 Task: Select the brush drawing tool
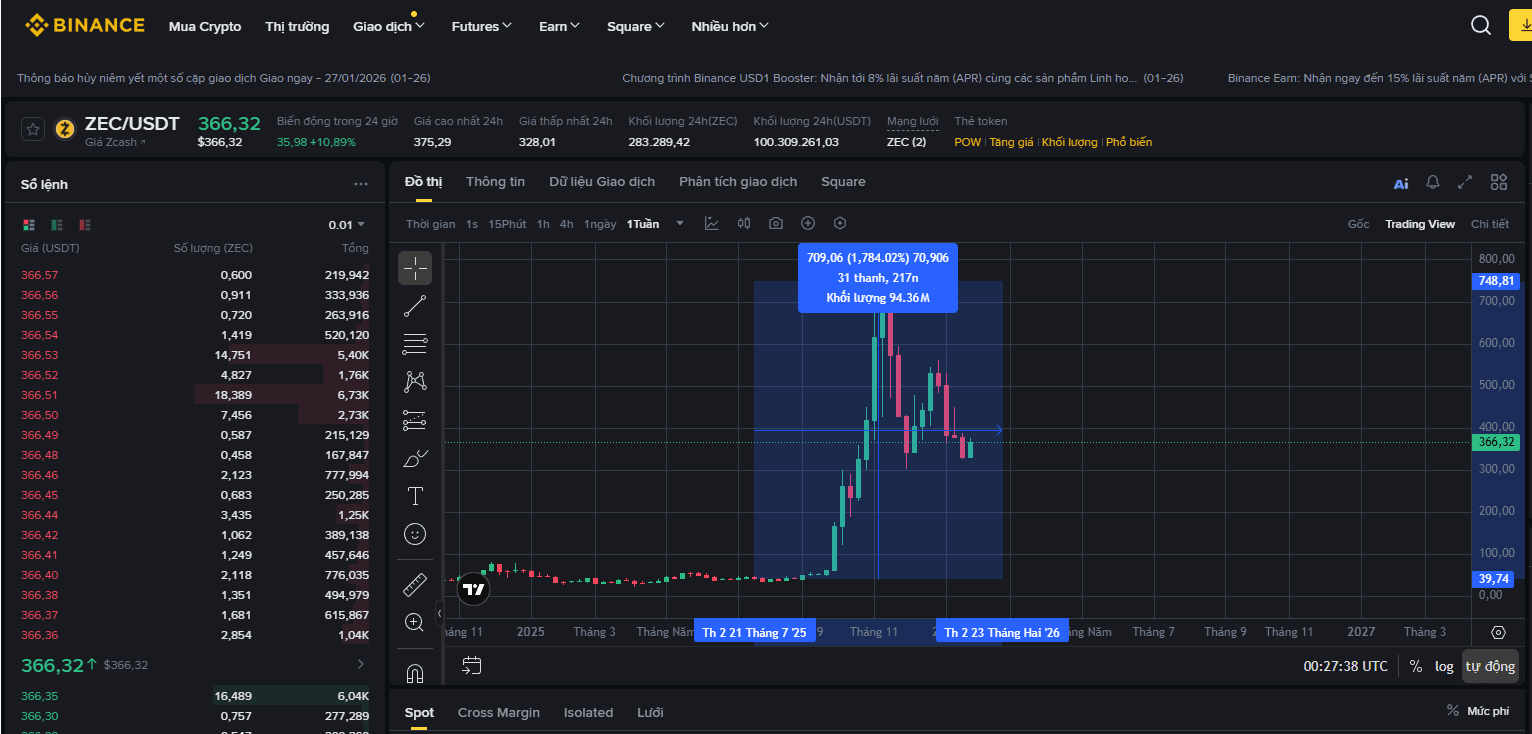[x=415, y=458]
